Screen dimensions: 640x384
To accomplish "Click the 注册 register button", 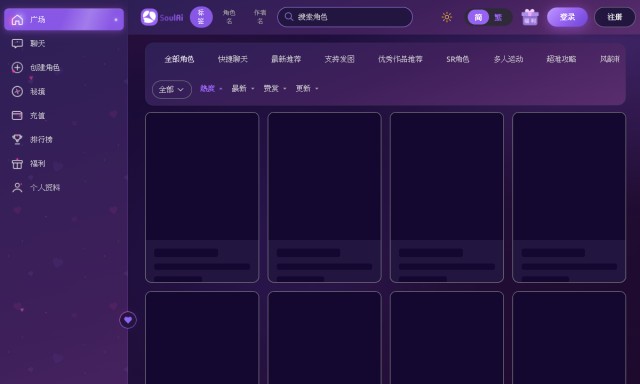I will point(615,17).
